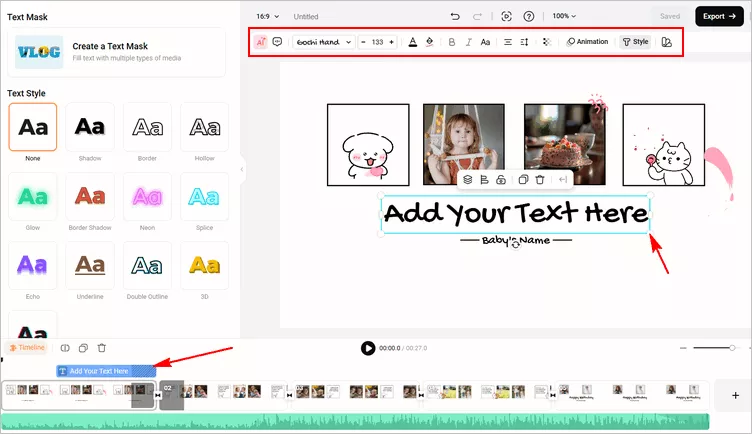This screenshot has width=752, height=434.
Task: Select the Underline text style
Action: [x=90, y=266]
